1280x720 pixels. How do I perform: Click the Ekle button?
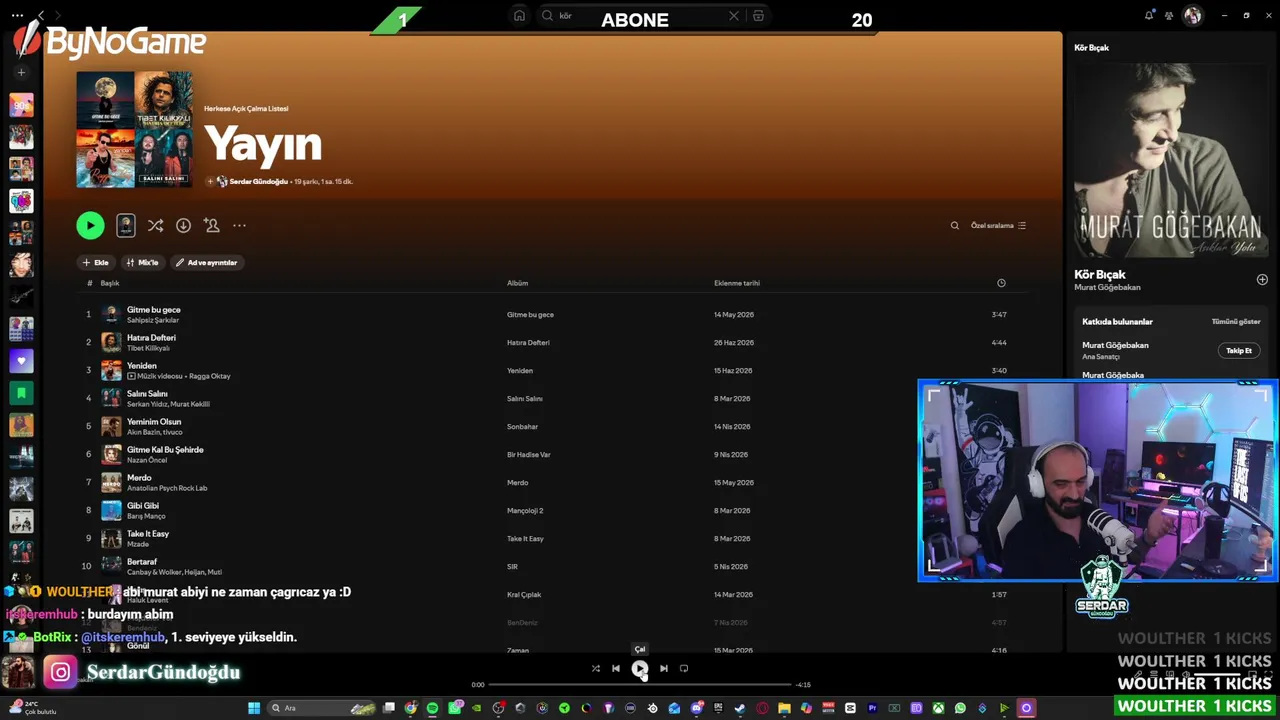[x=96, y=263]
